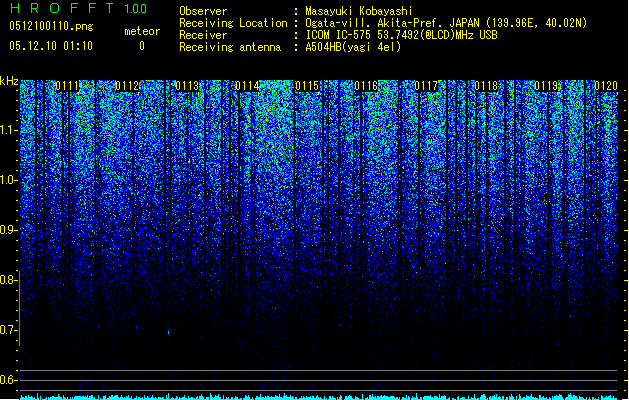Click the meteor label
This screenshot has height=400, width=629.
click(142, 31)
